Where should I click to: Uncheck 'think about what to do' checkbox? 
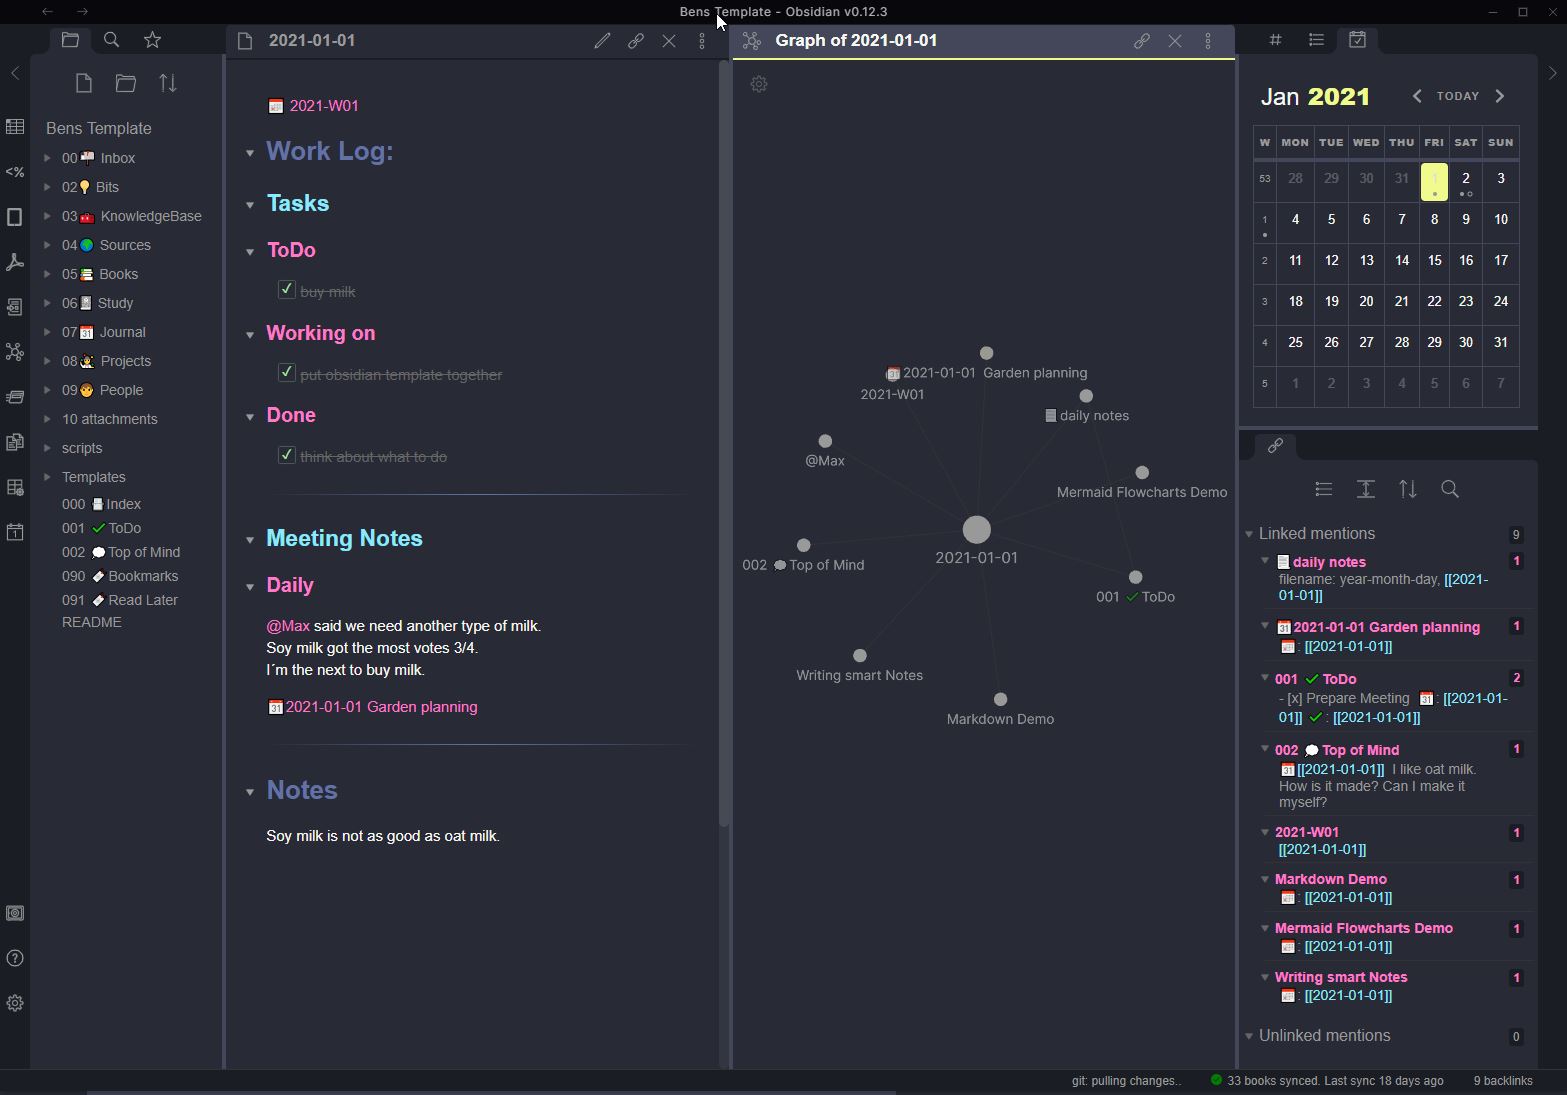coord(287,455)
